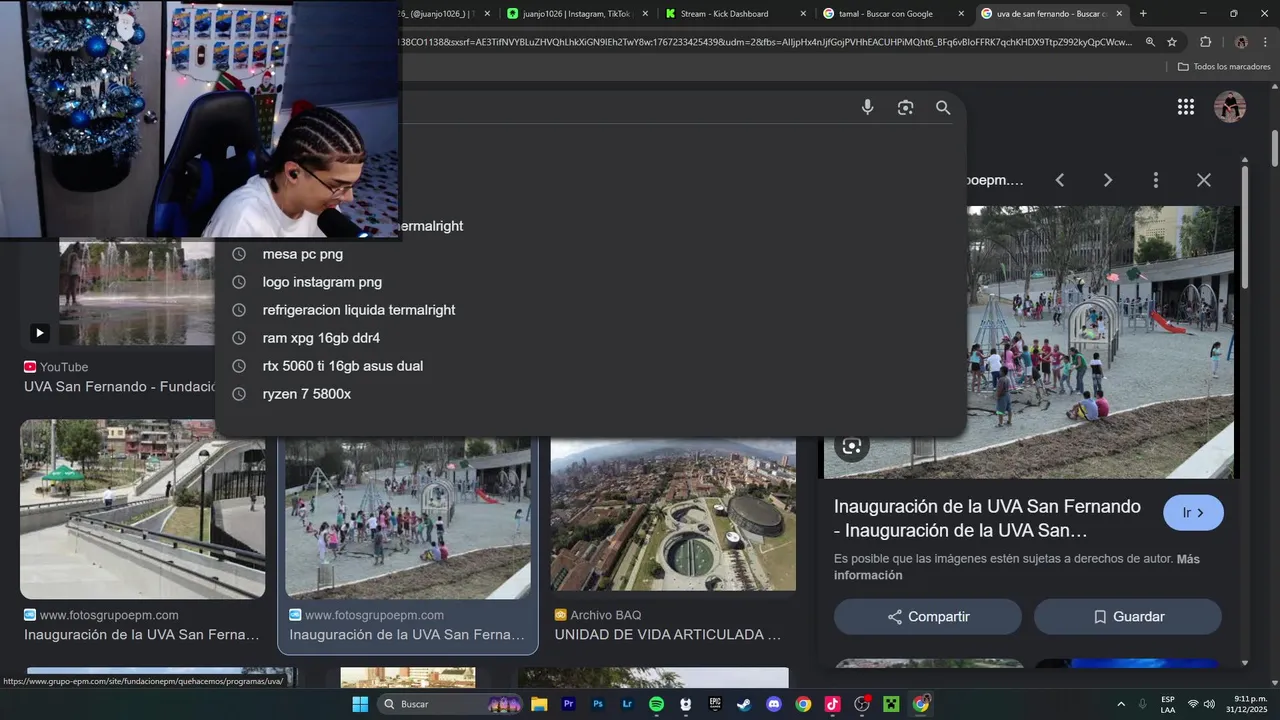Image resolution: width=1280 pixels, height=720 pixels.
Task: Open the Windows Start menu
Action: (360, 704)
